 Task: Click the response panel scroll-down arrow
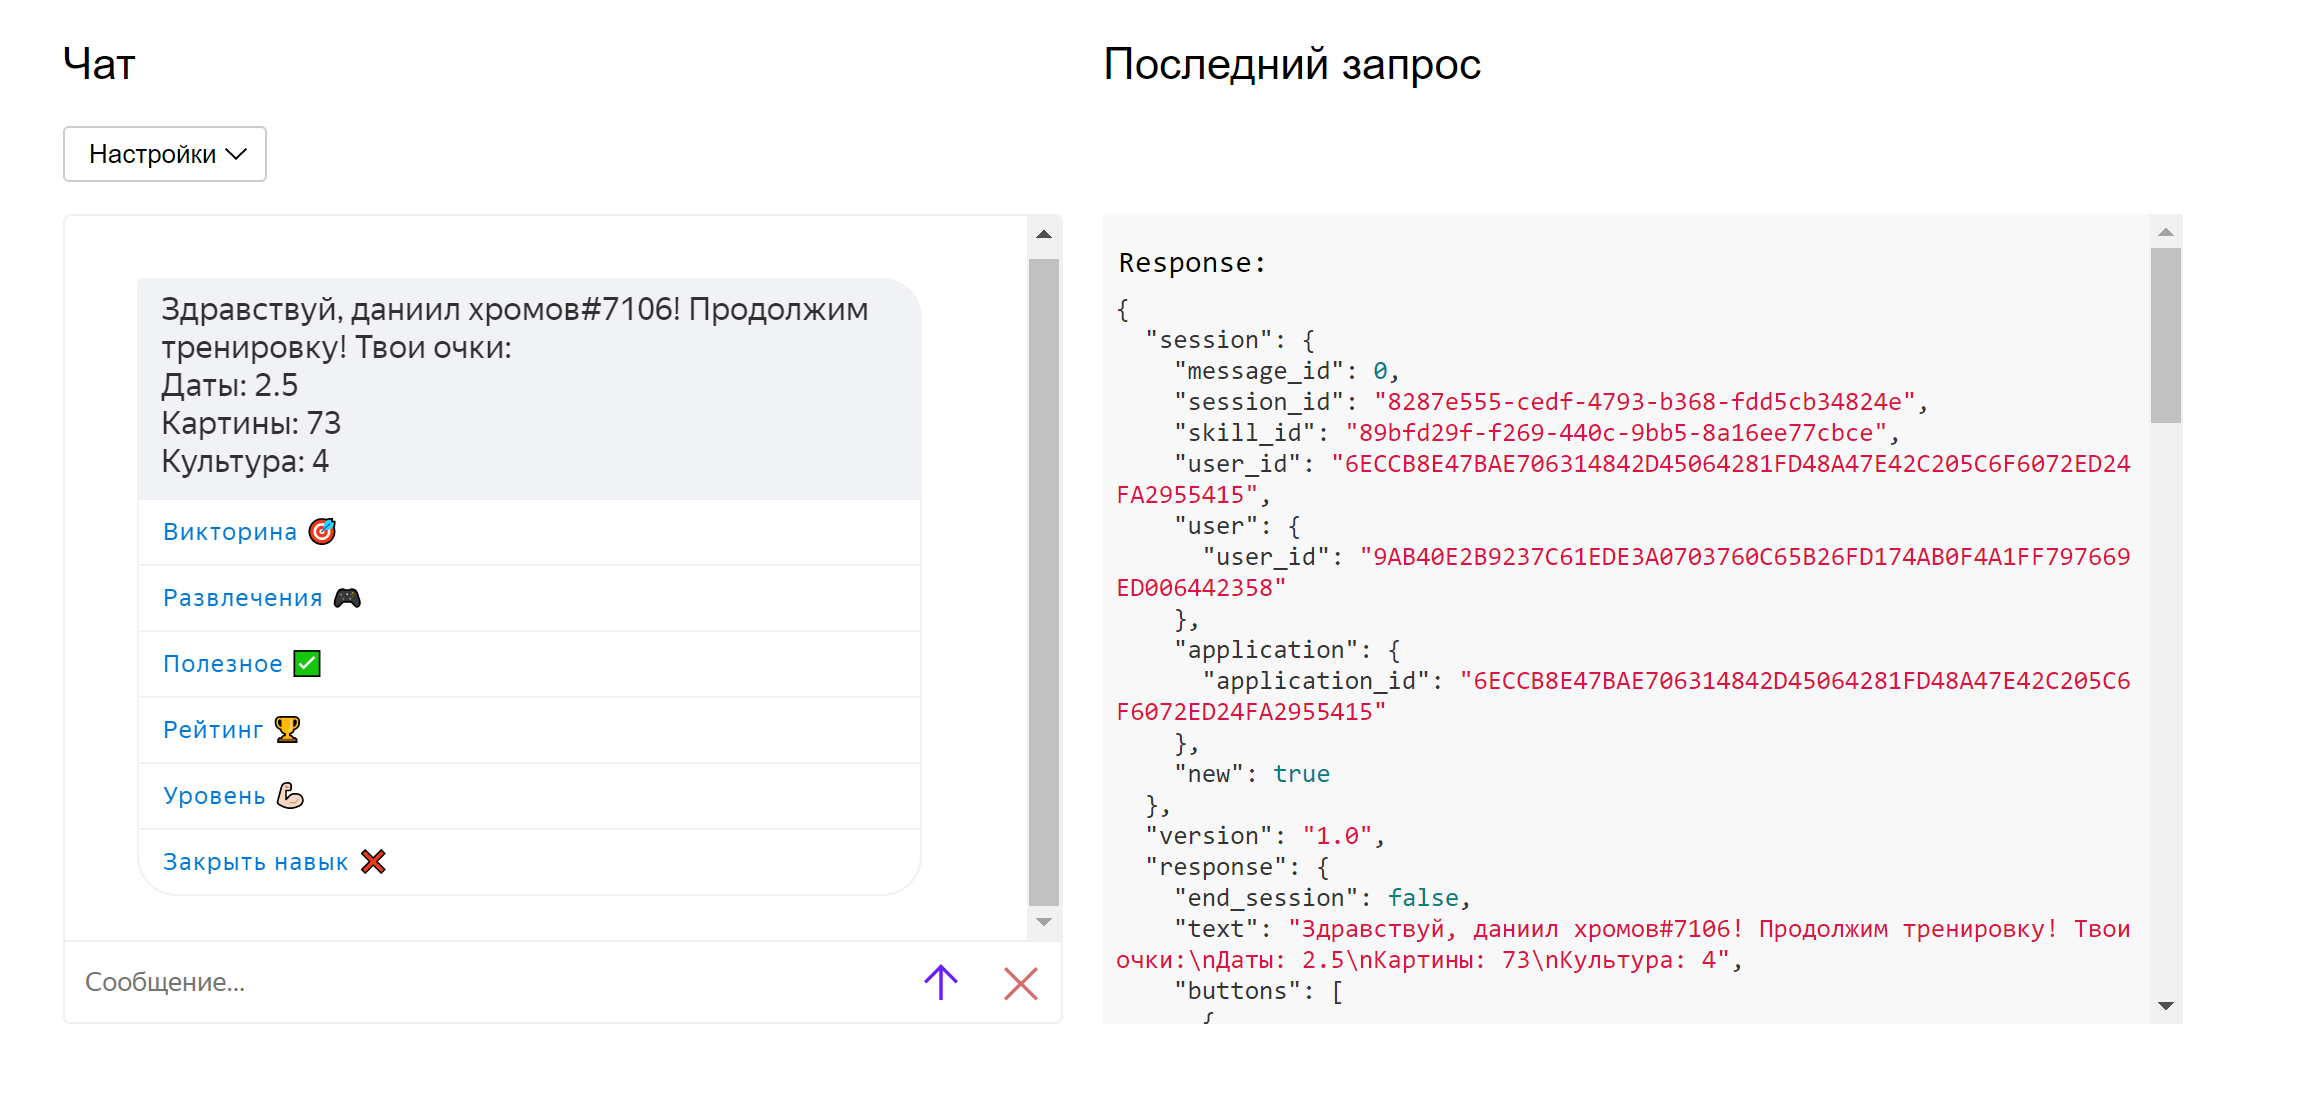(x=2165, y=1005)
